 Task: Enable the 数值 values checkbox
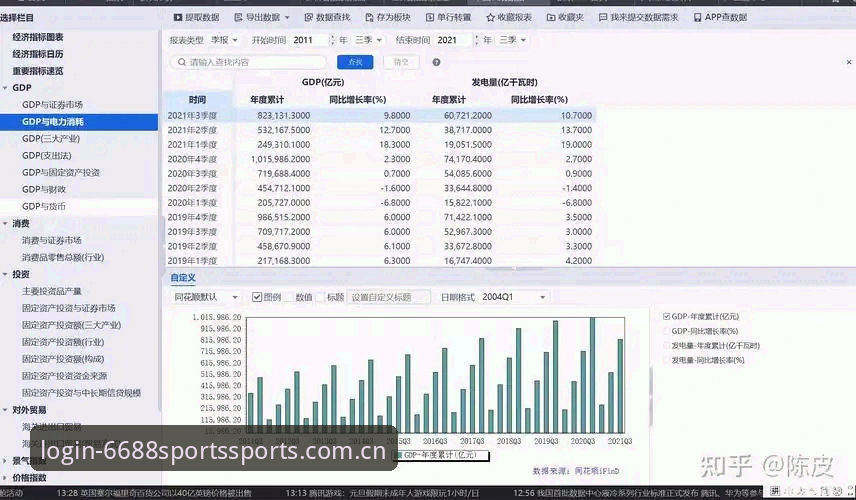click(289, 297)
